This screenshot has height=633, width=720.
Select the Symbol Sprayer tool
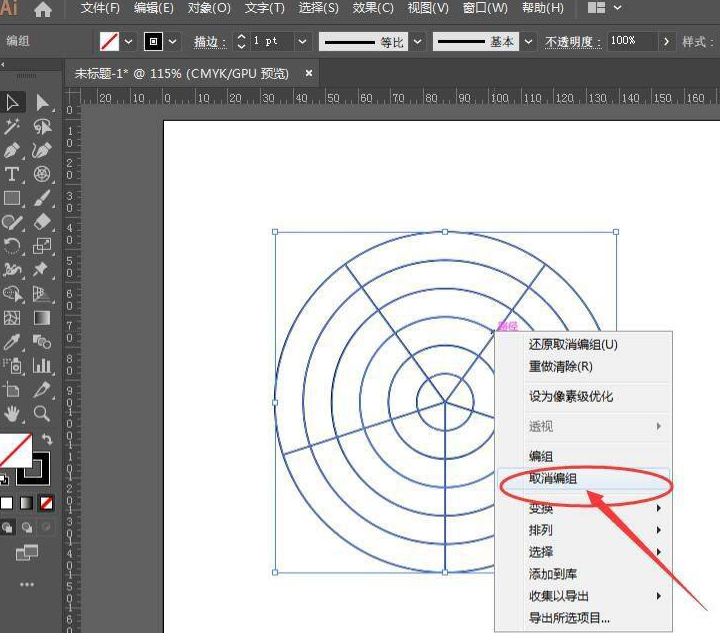[12, 366]
